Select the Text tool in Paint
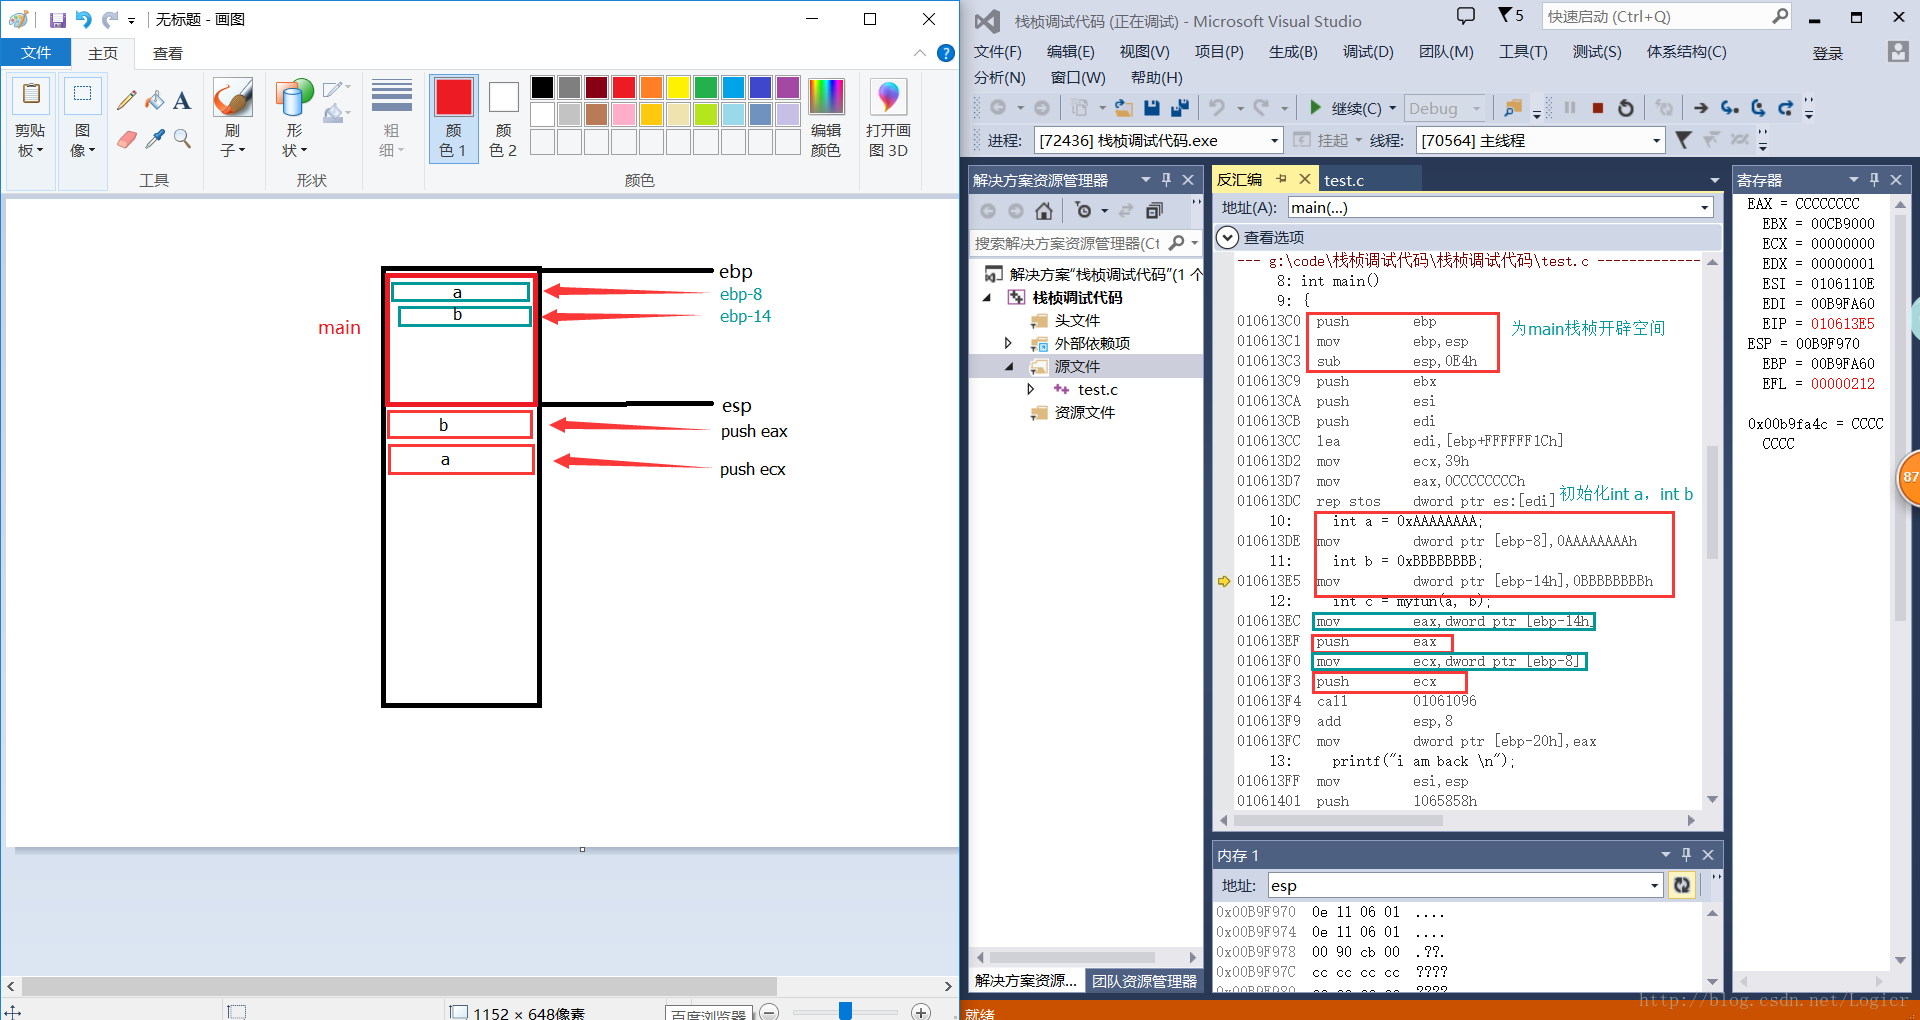This screenshot has width=1920, height=1020. pyautogui.click(x=182, y=100)
